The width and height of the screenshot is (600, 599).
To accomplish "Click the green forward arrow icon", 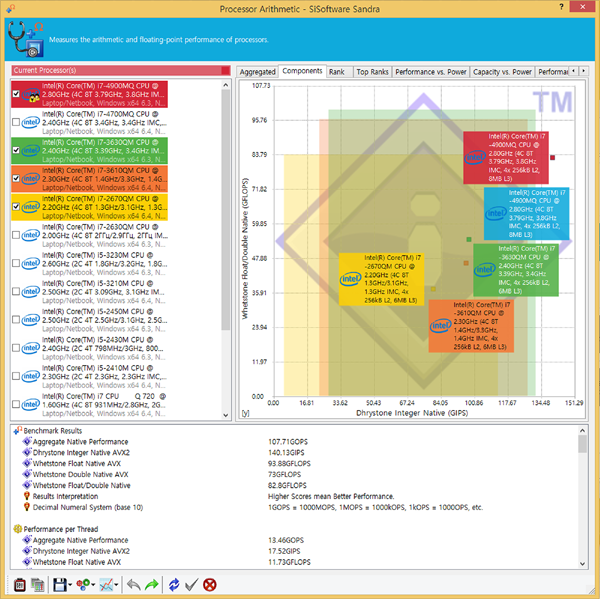I will (x=152, y=585).
